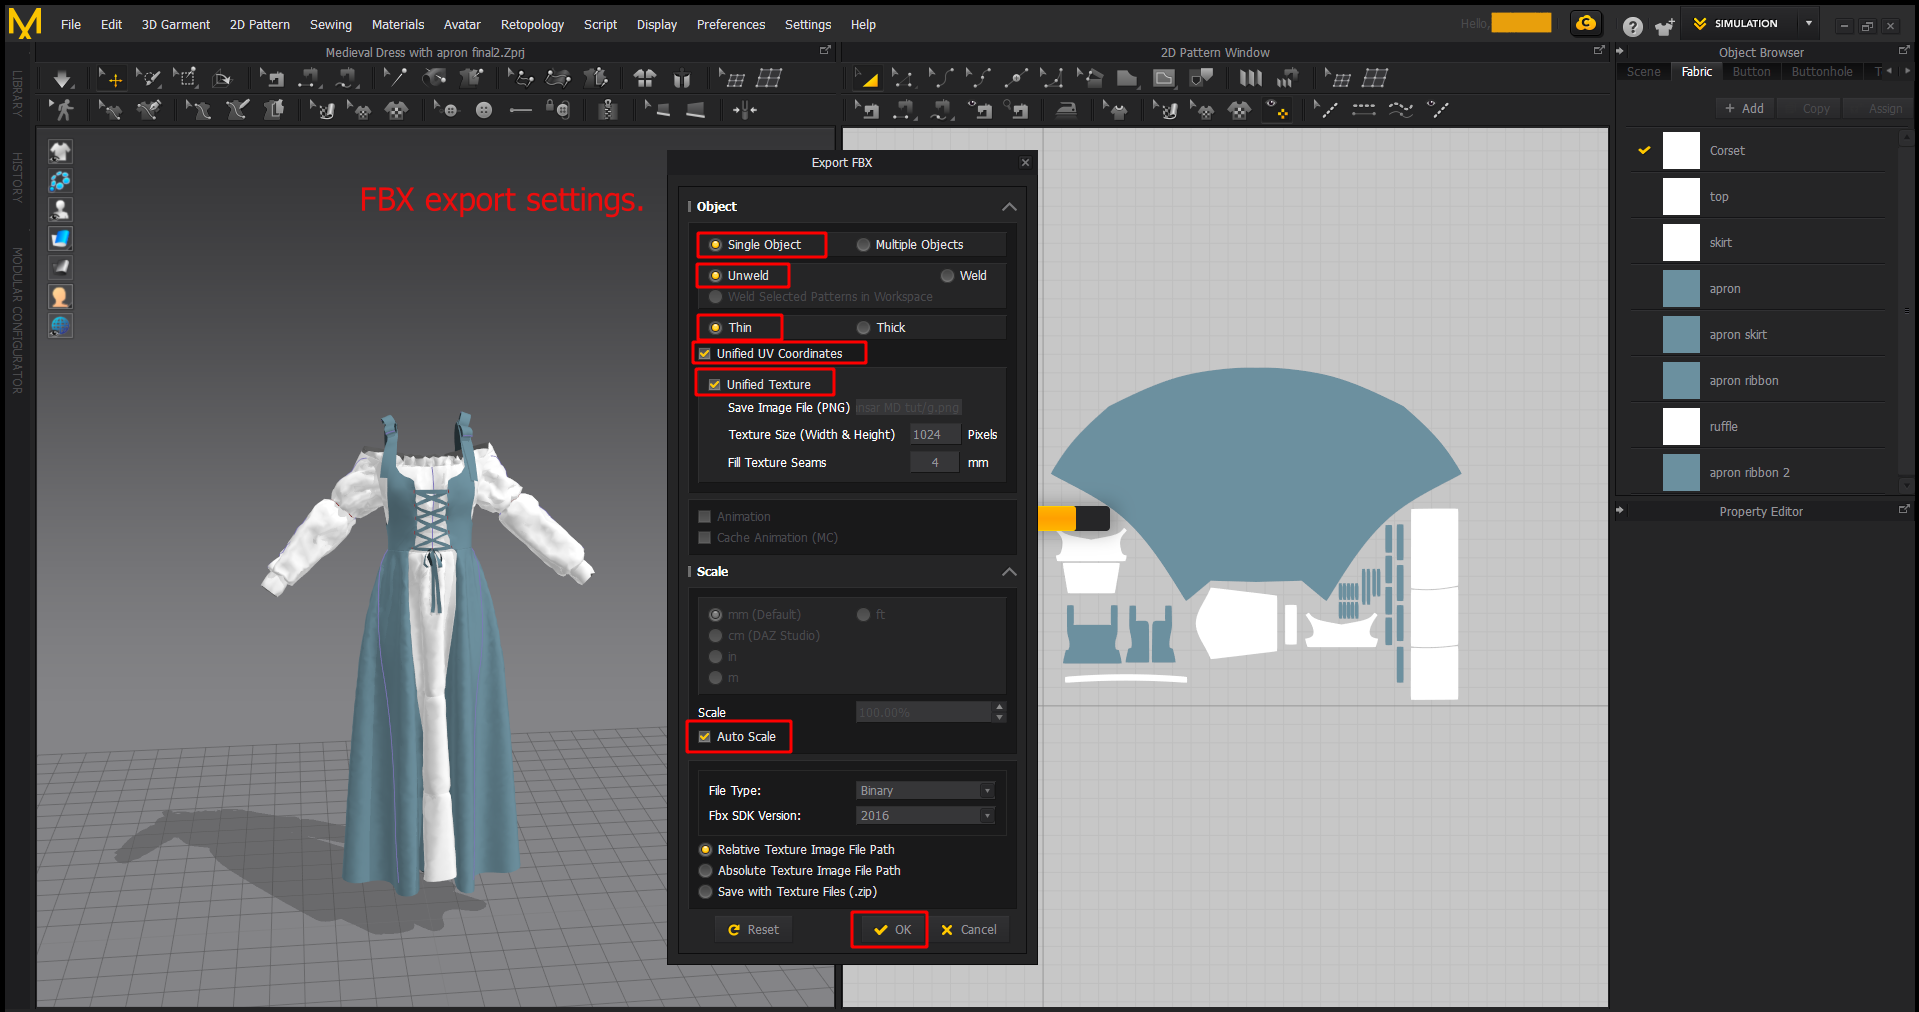Select the apron skirt fabric swatch

point(1681,335)
